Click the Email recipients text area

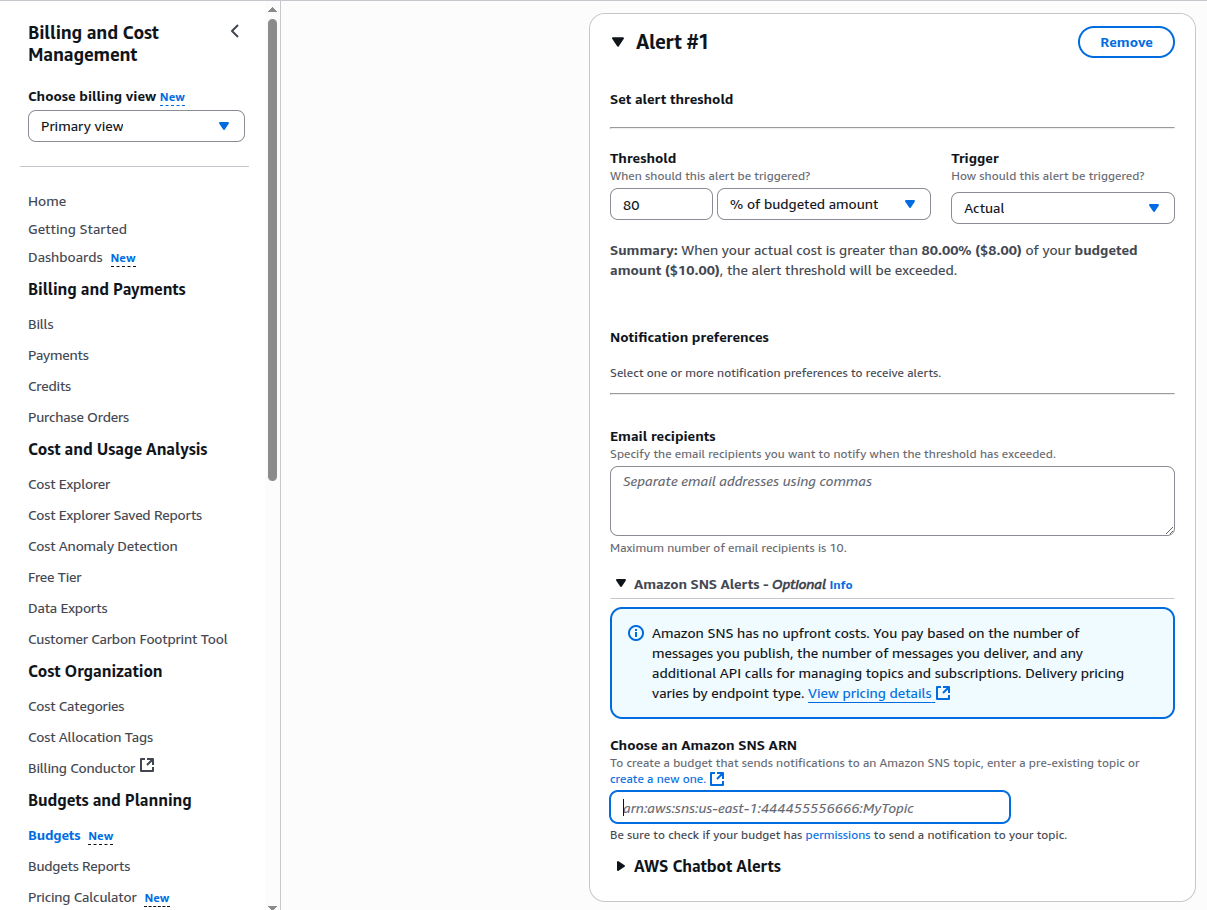coord(892,500)
